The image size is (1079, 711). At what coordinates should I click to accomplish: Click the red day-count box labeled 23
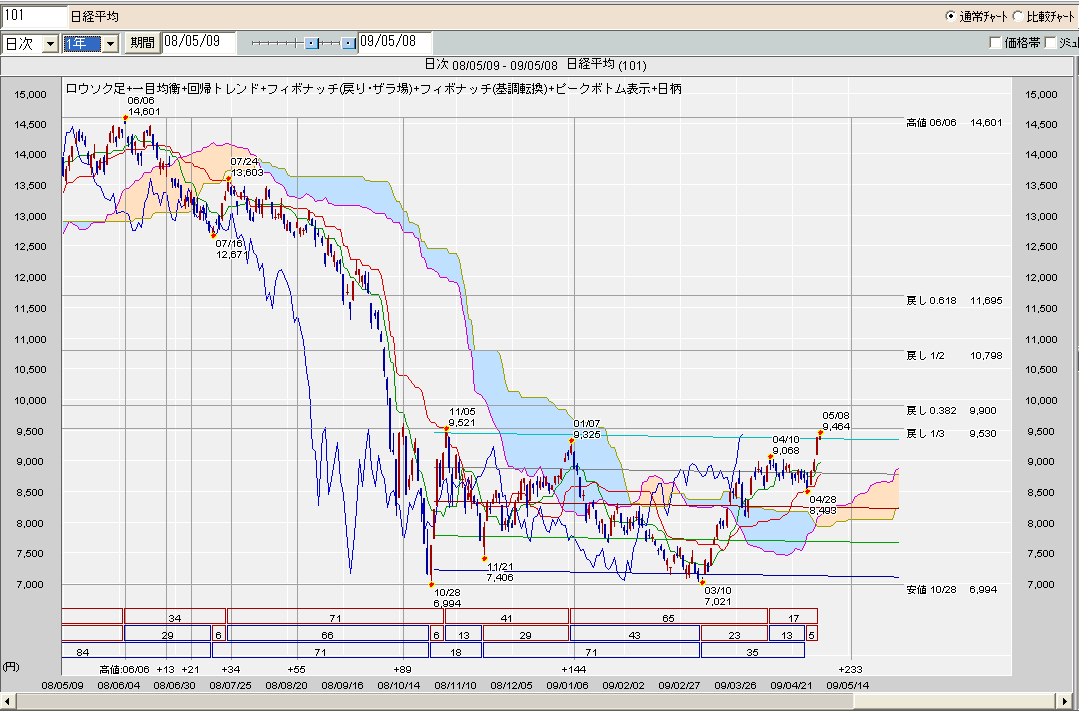tap(734, 633)
